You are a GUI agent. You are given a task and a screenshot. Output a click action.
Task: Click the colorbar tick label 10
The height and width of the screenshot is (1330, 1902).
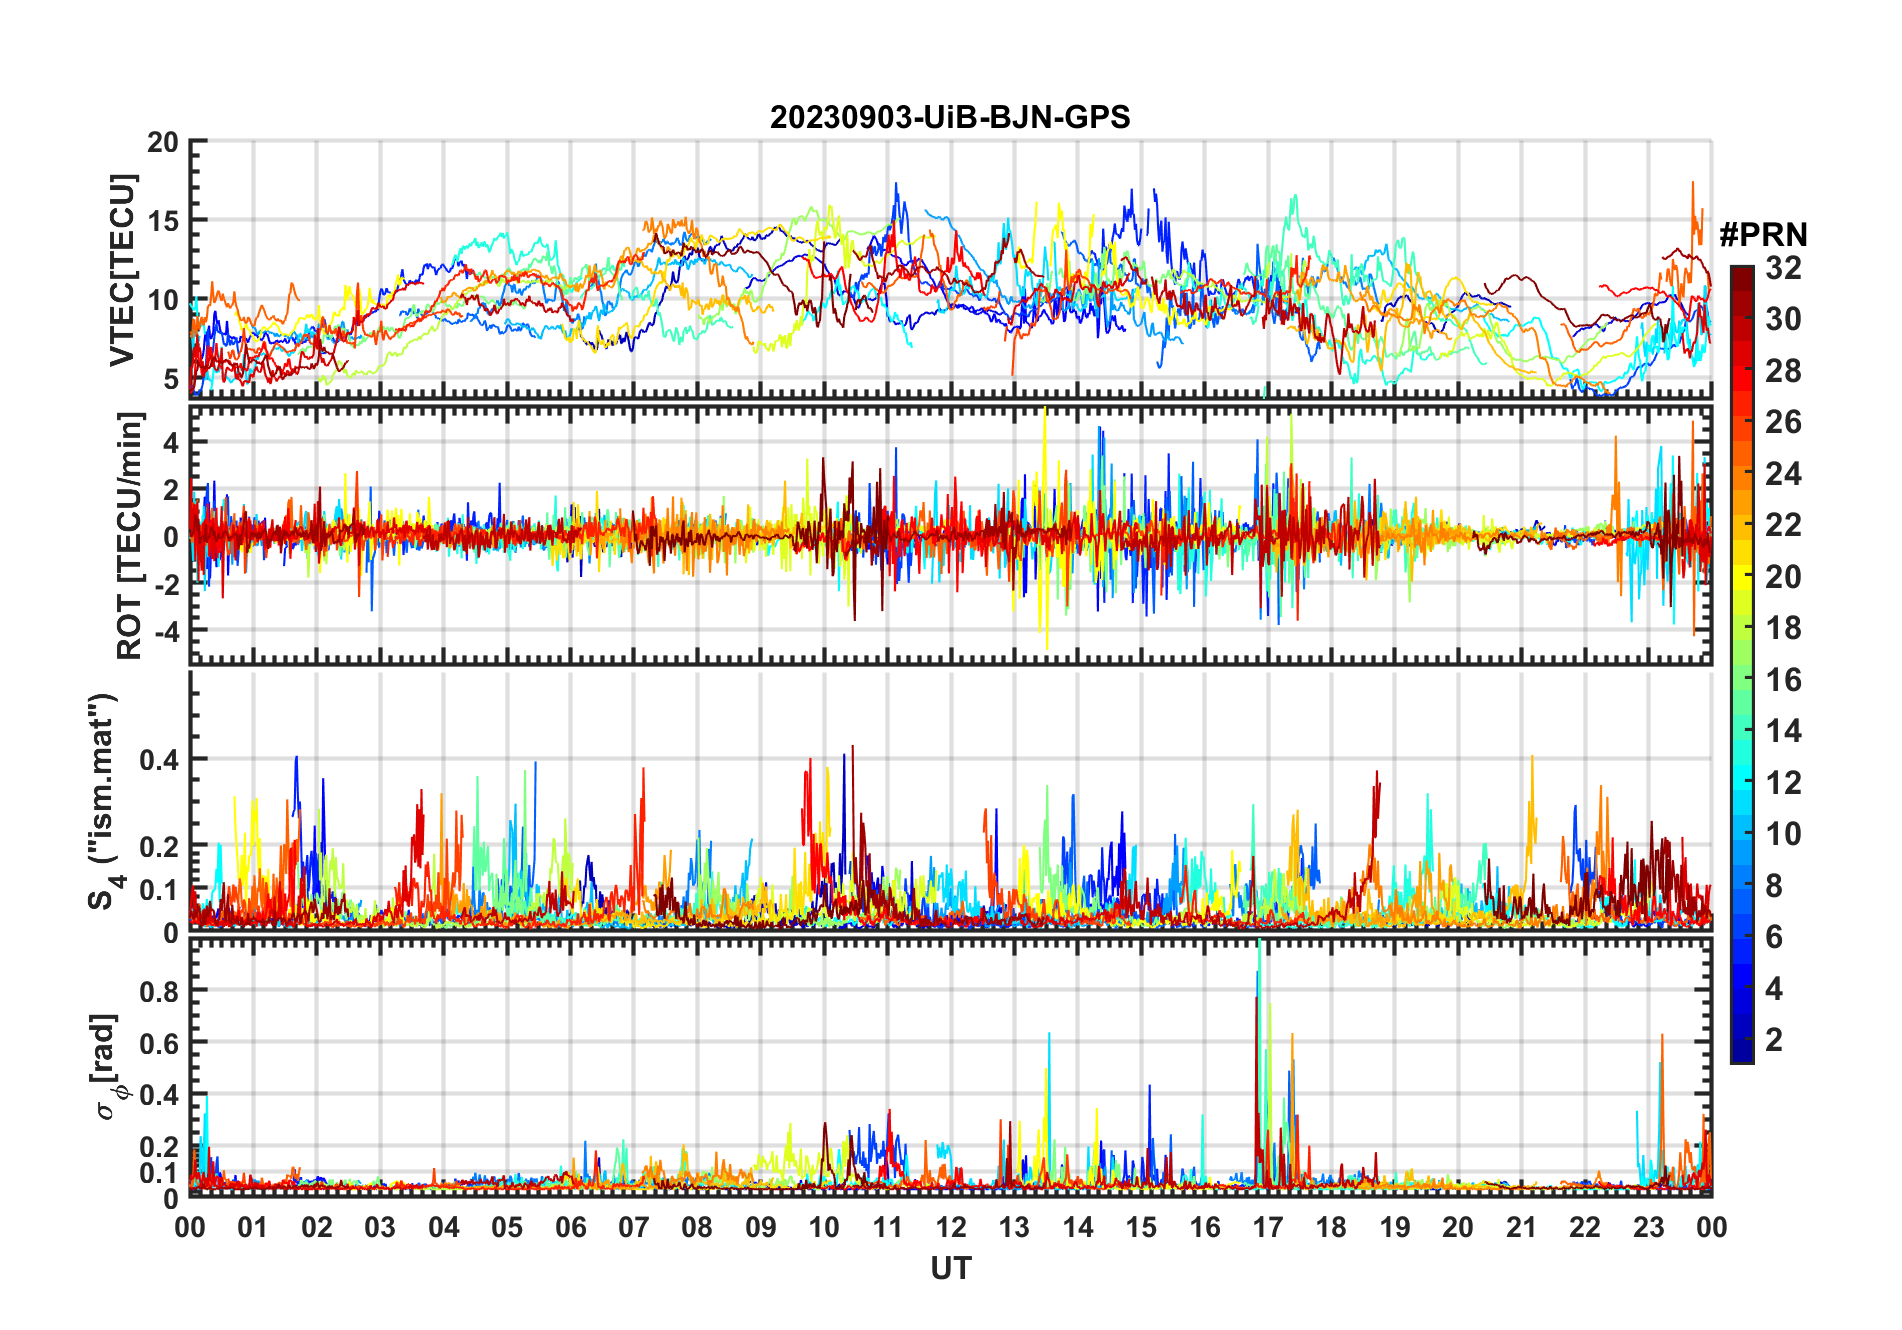coord(1783,834)
